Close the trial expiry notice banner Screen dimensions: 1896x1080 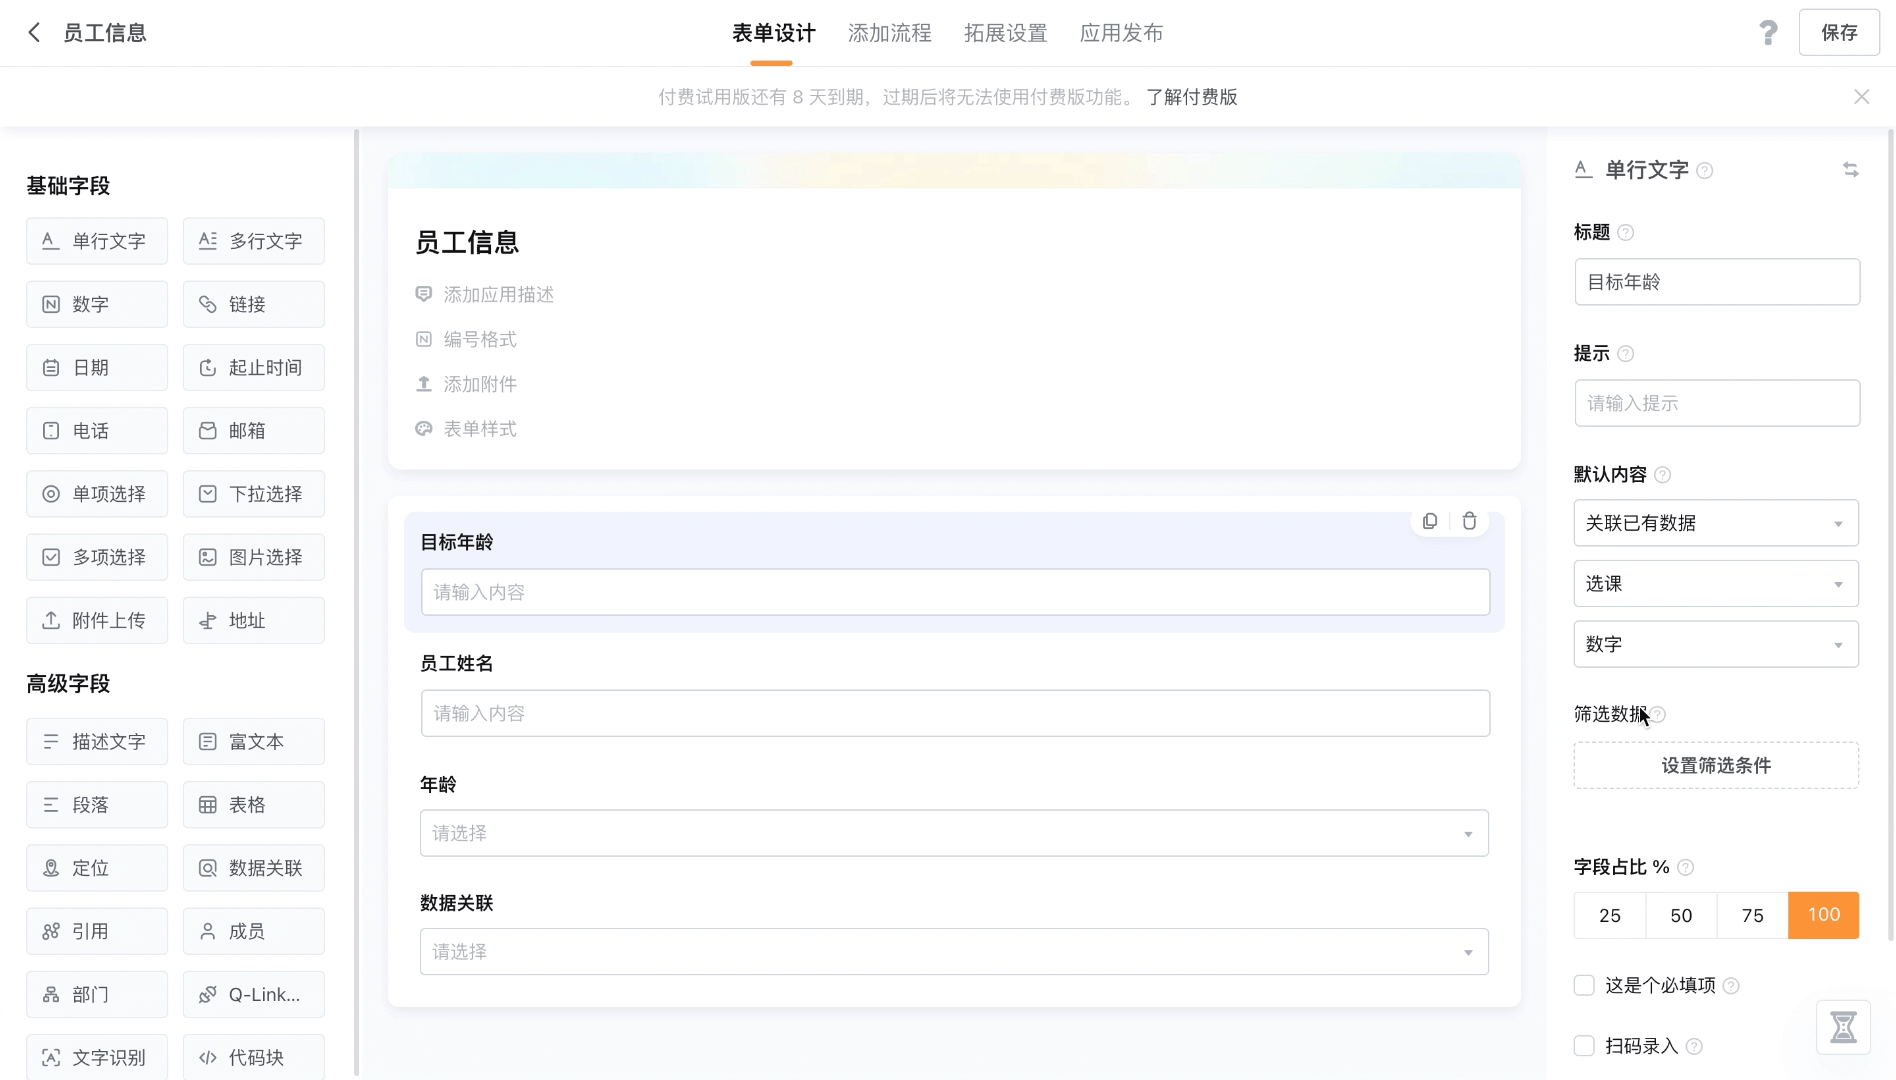tap(1861, 97)
